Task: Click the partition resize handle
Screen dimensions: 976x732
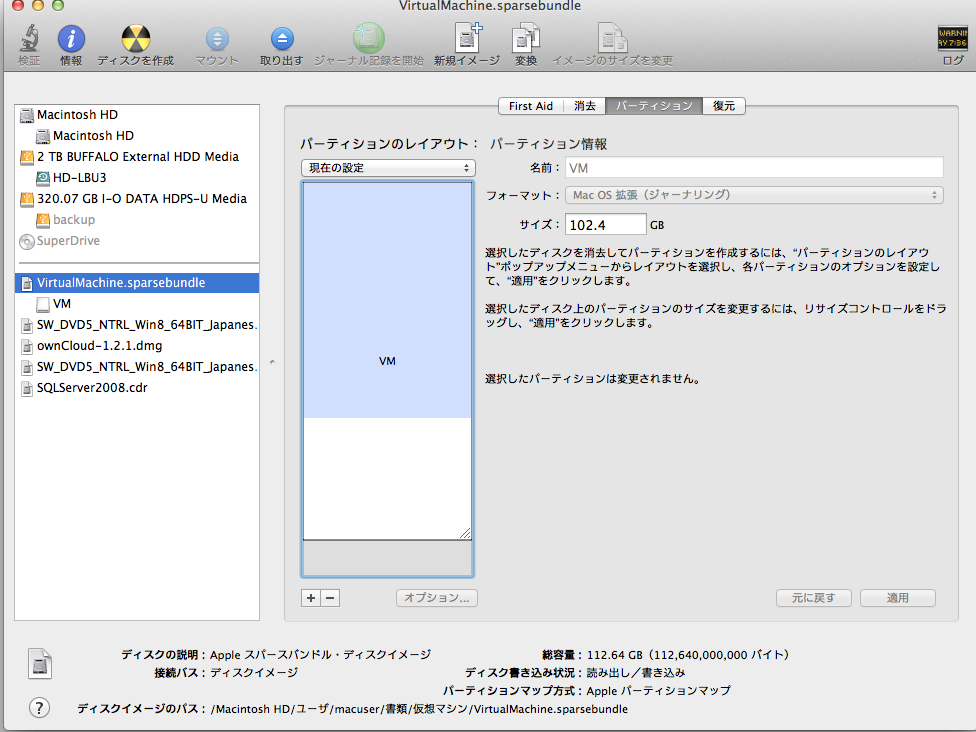Action: (x=465, y=533)
